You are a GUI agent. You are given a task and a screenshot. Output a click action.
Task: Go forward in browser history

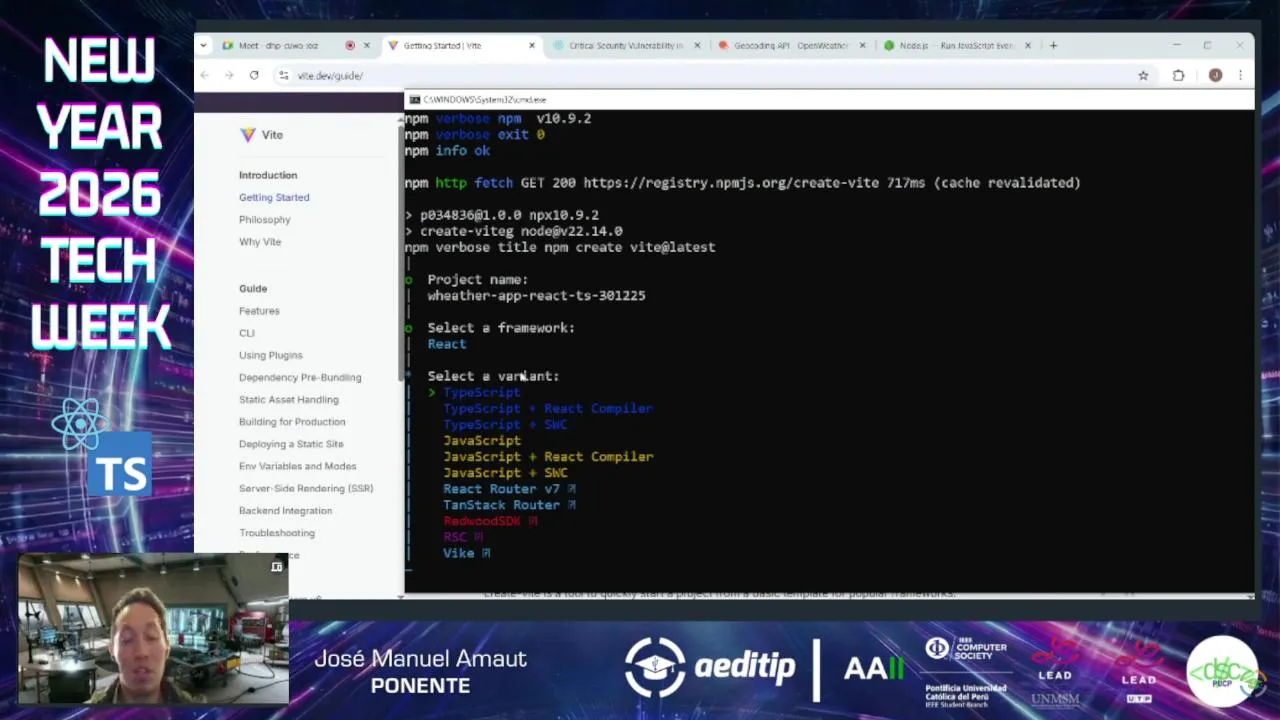tap(229, 75)
